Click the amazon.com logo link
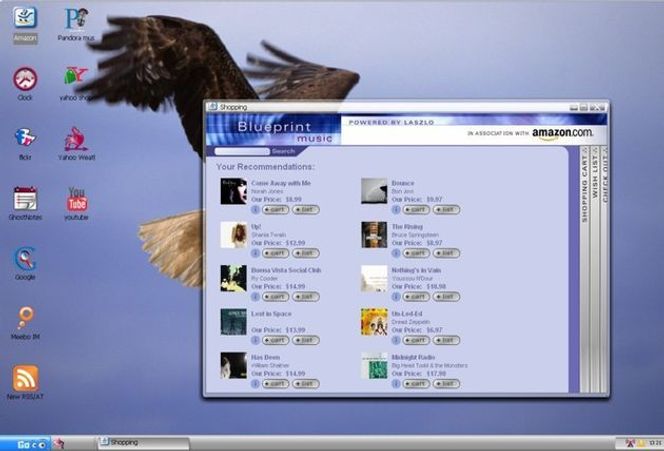 click(562, 133)
